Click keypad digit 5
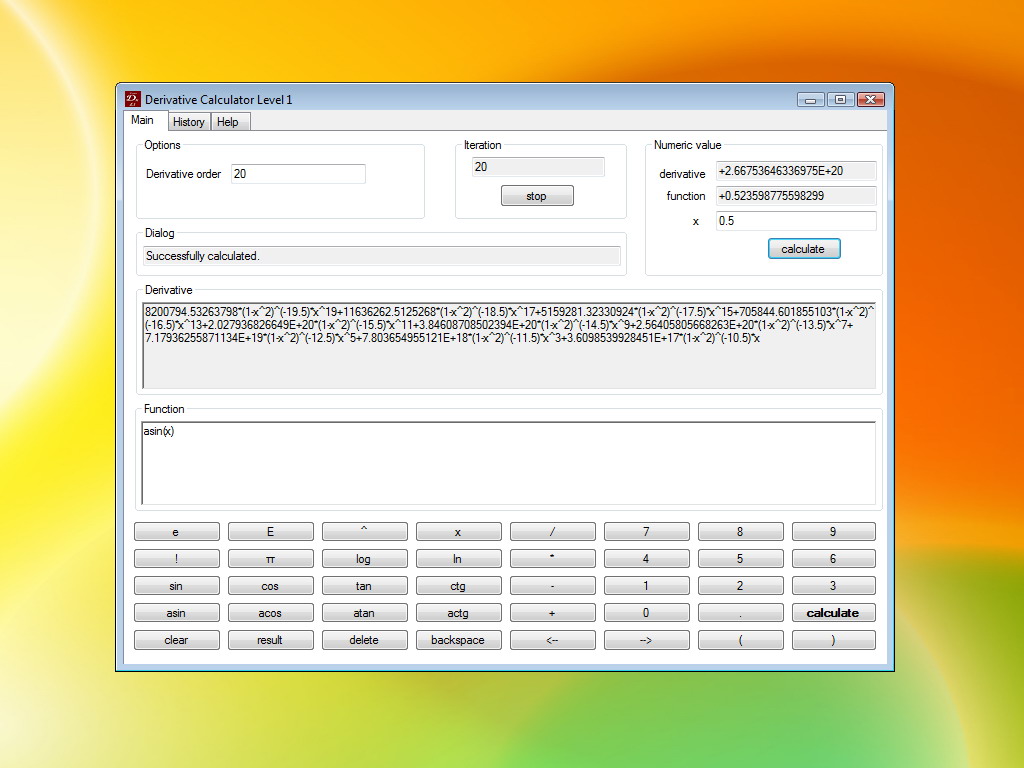 (741, 559)
